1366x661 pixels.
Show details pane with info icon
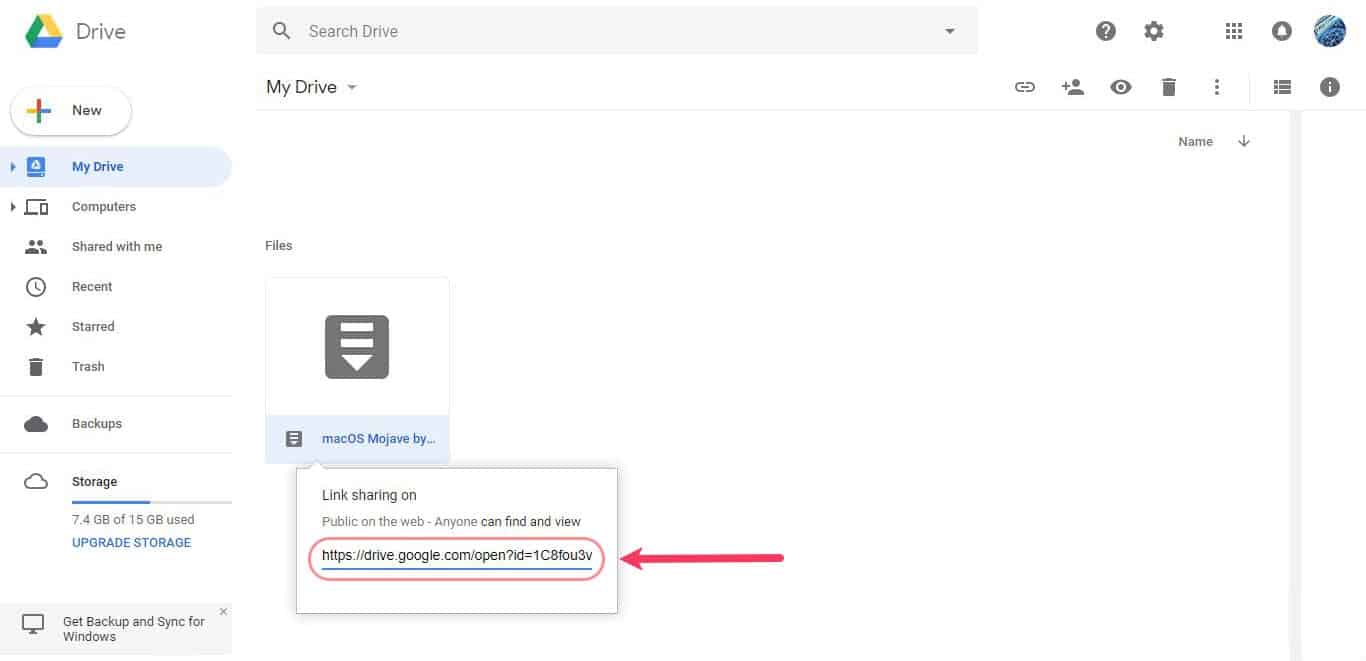(1329, 87)
